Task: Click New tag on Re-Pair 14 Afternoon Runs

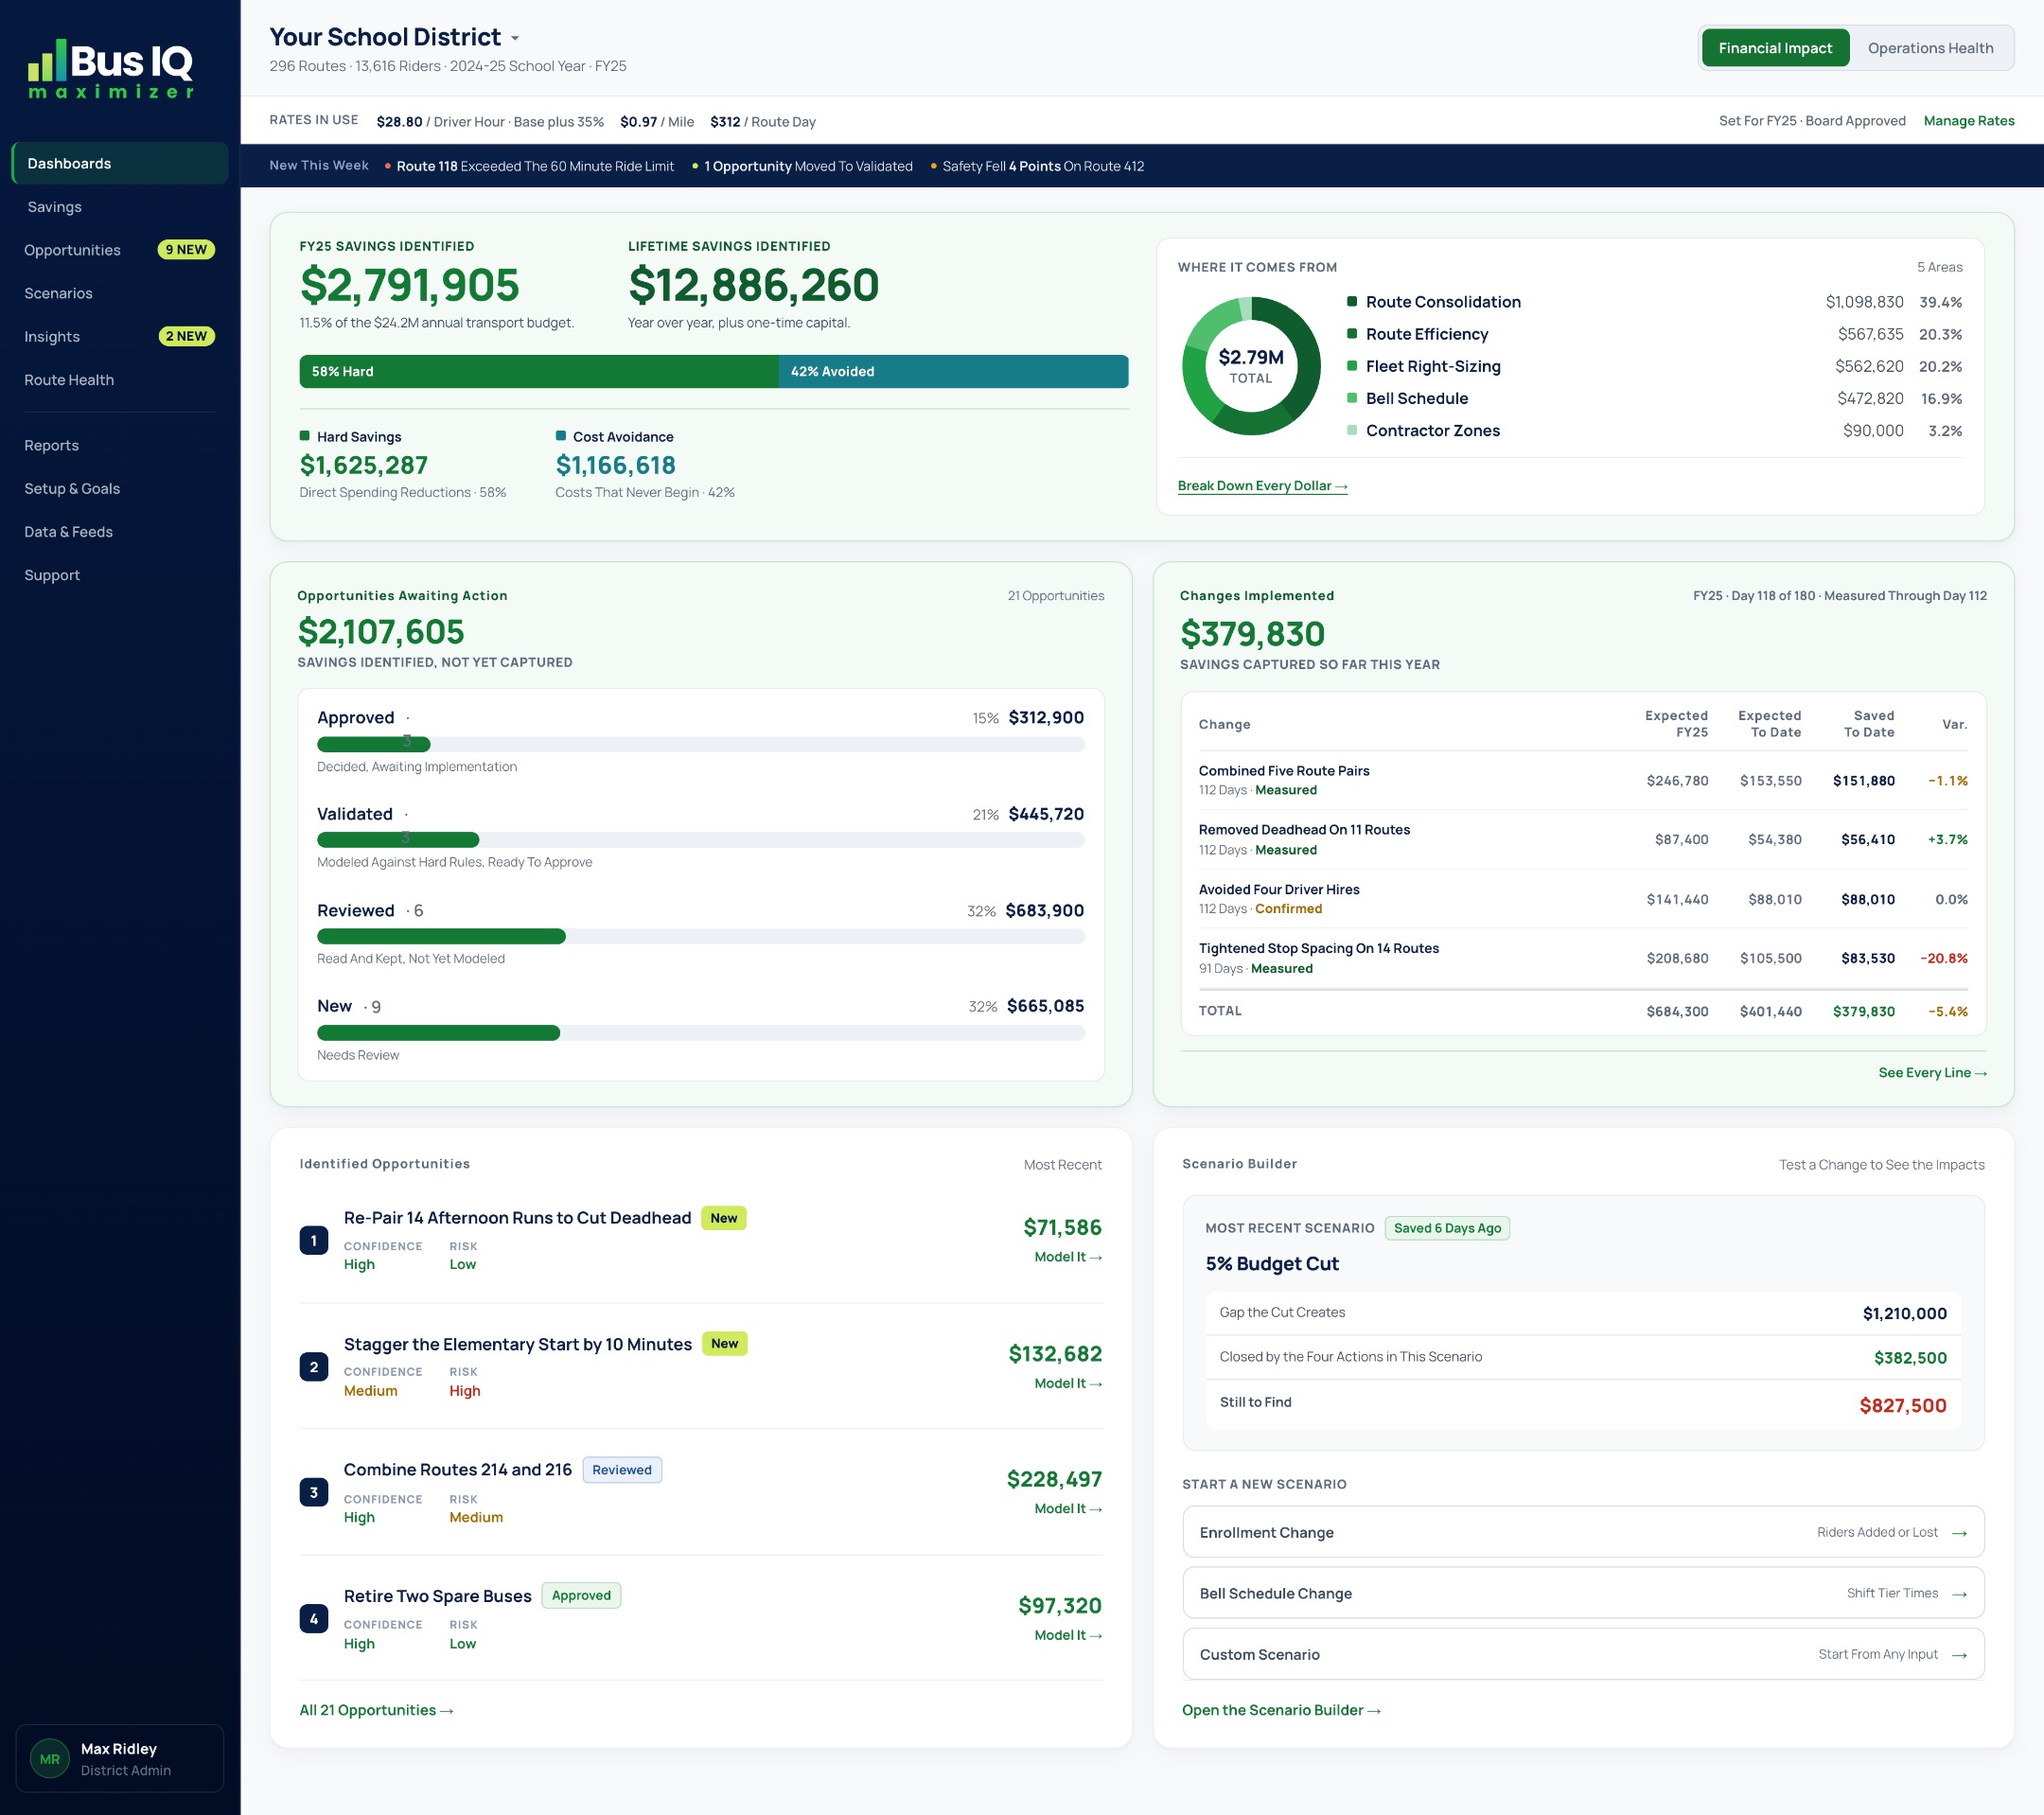Action: point(724,1218)
